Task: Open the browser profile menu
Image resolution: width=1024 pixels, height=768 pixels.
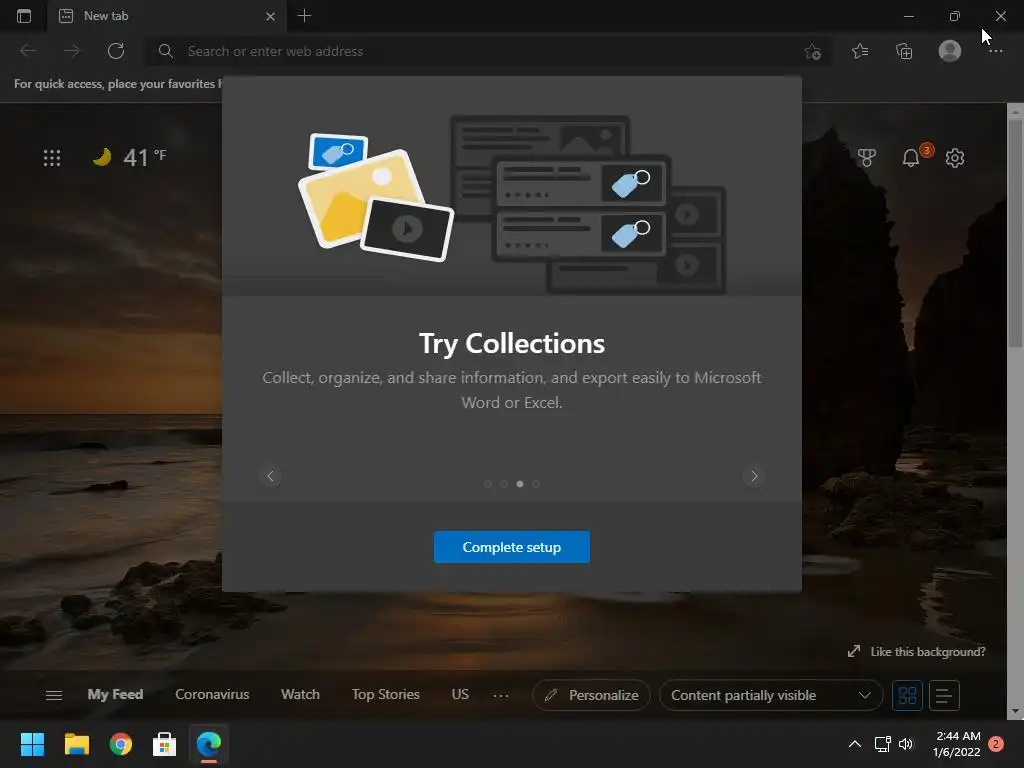Action: (x=950, y=51)
